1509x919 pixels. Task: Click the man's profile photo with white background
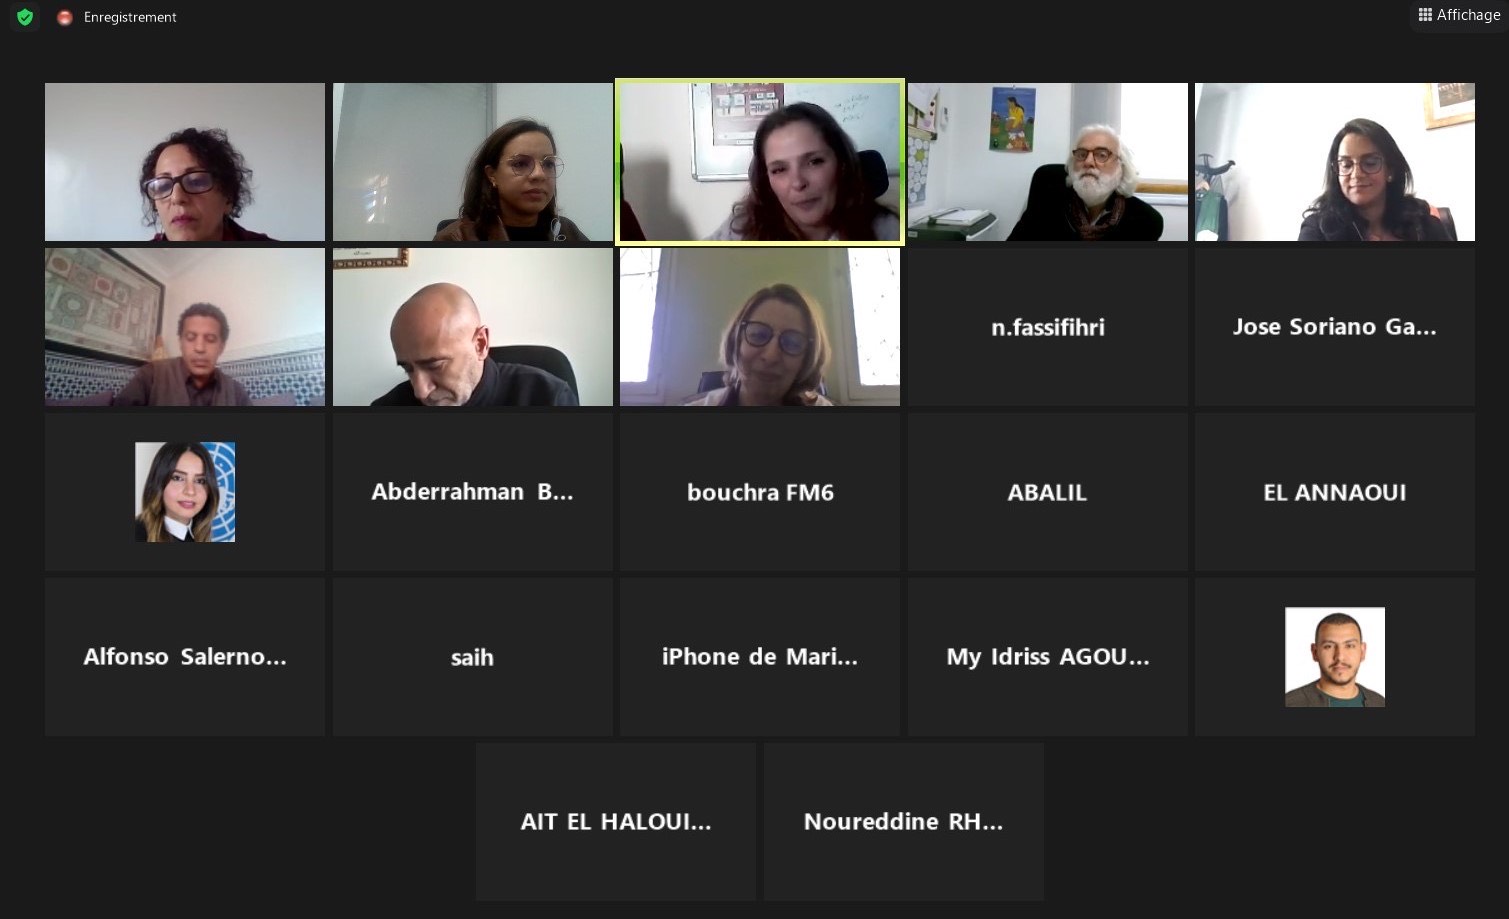point(1335,657)
